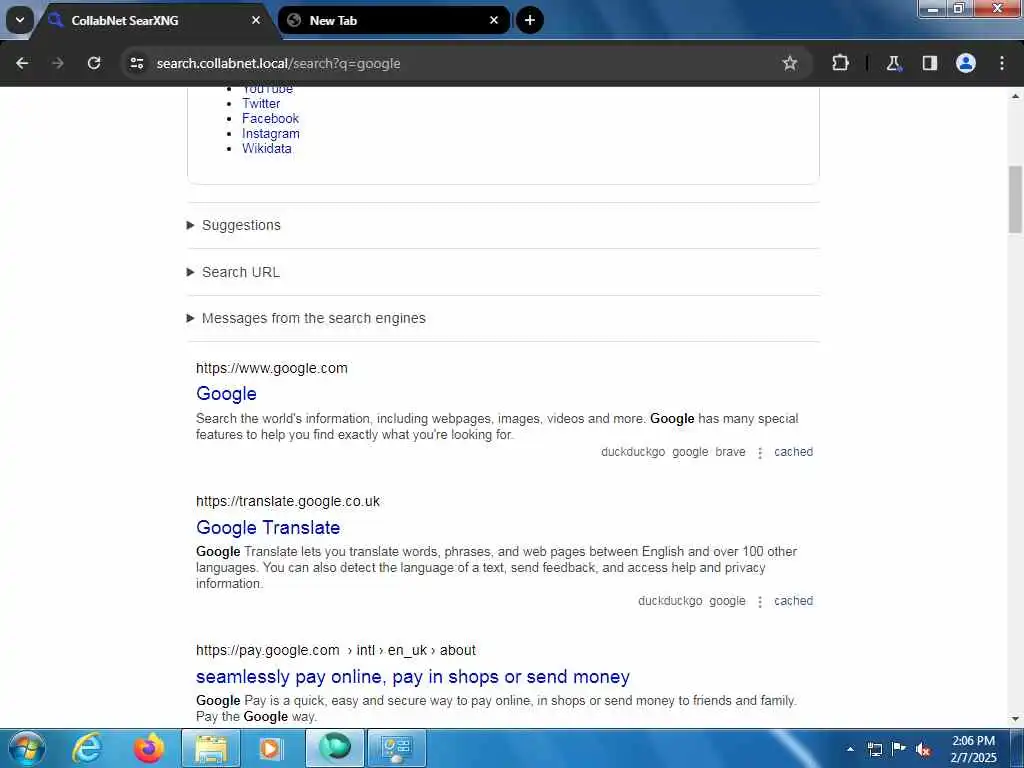Open the Wikidata link

(267, 148)
